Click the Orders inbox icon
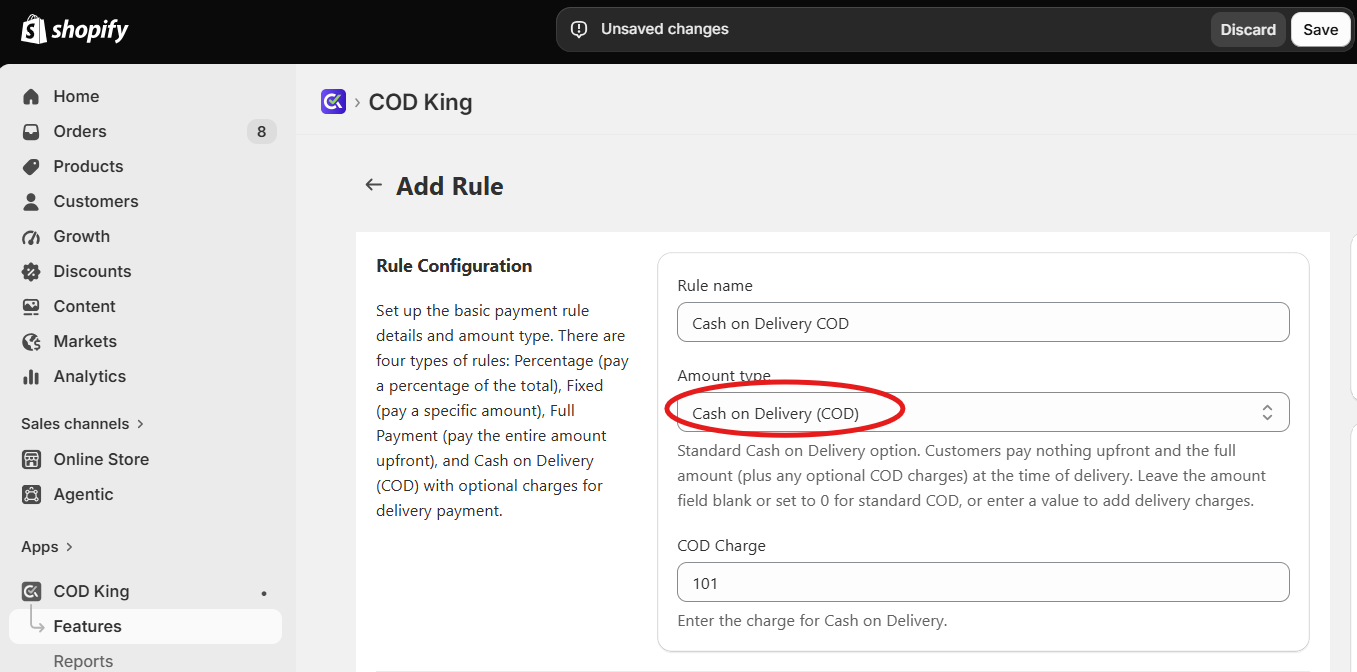Screen dimensions: 1357x672 31,131
